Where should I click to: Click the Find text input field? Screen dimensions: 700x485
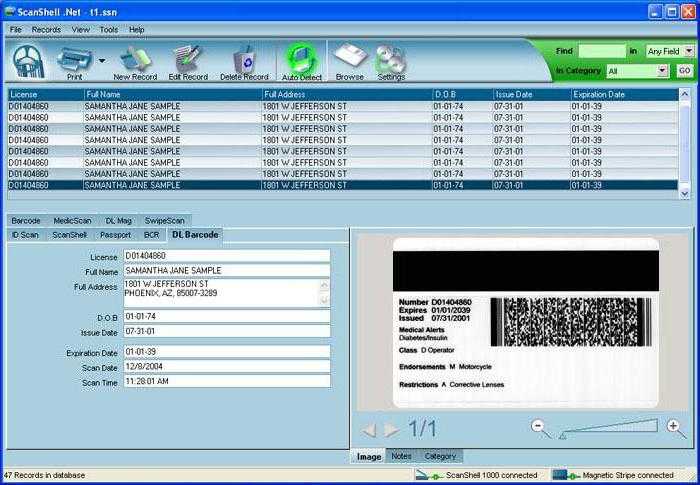[602, 51]
